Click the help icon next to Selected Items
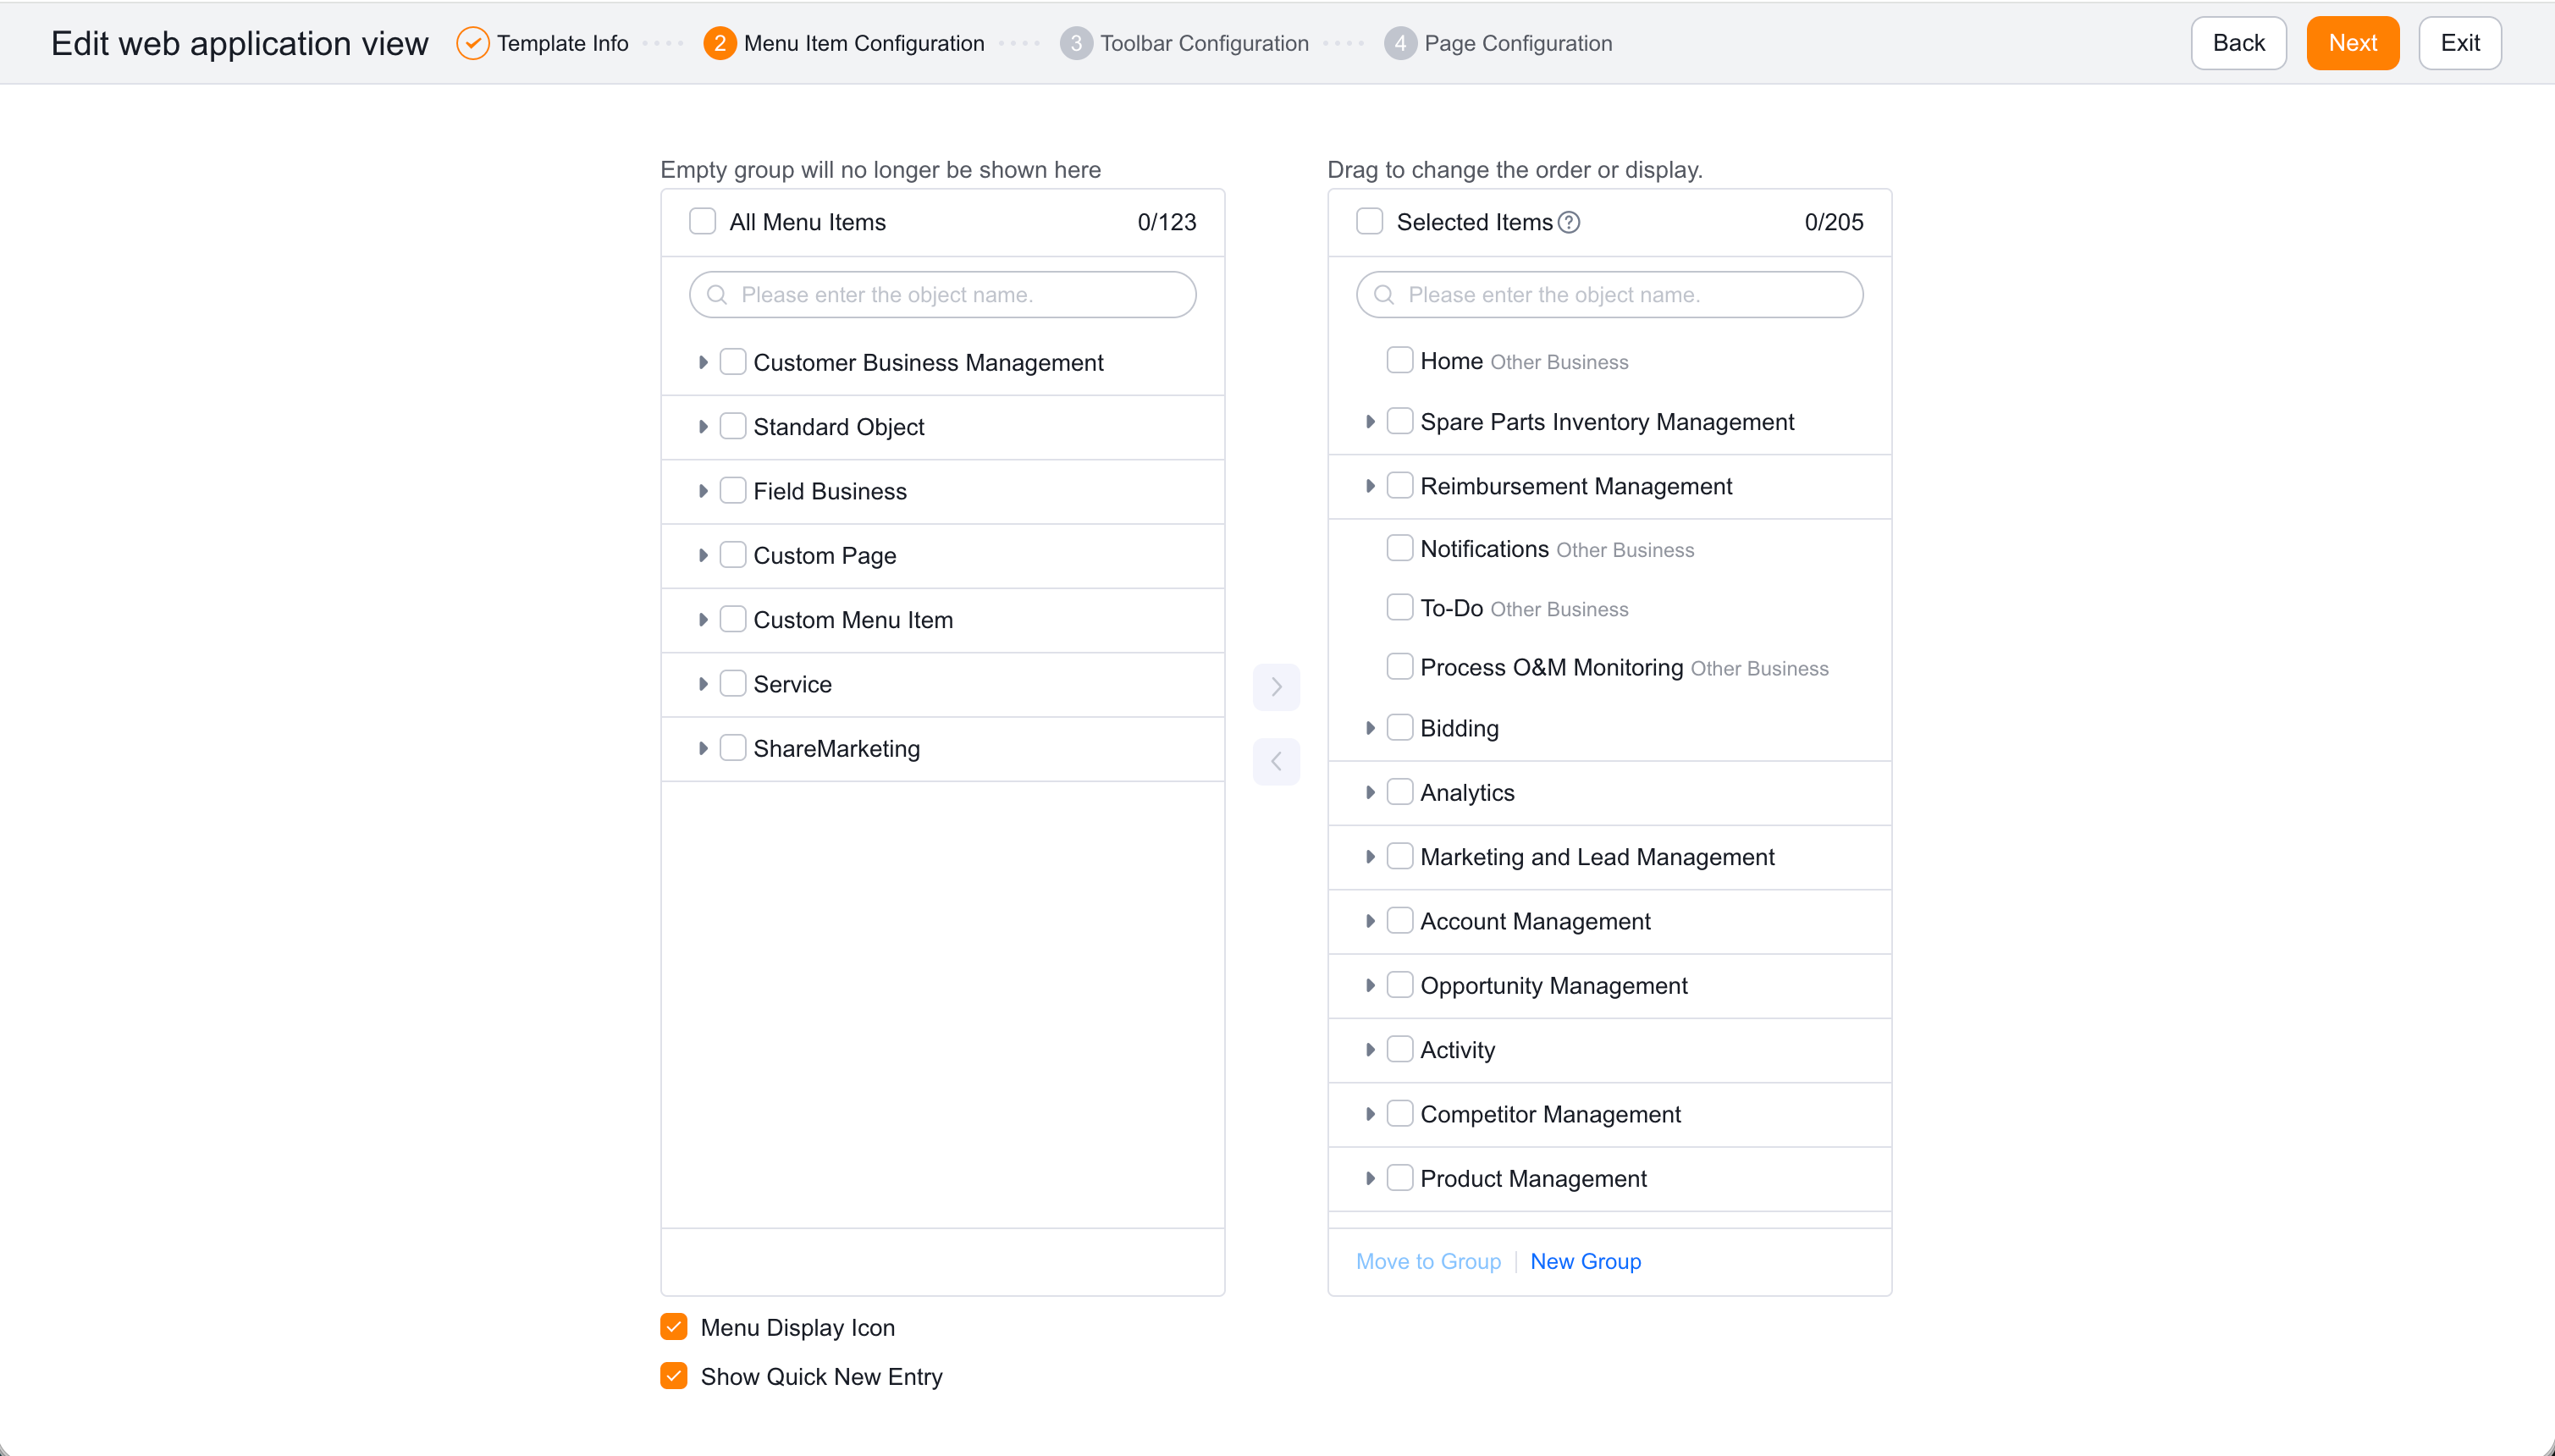Viewport: 2555px width, 1456px height. click(1569, 222)
